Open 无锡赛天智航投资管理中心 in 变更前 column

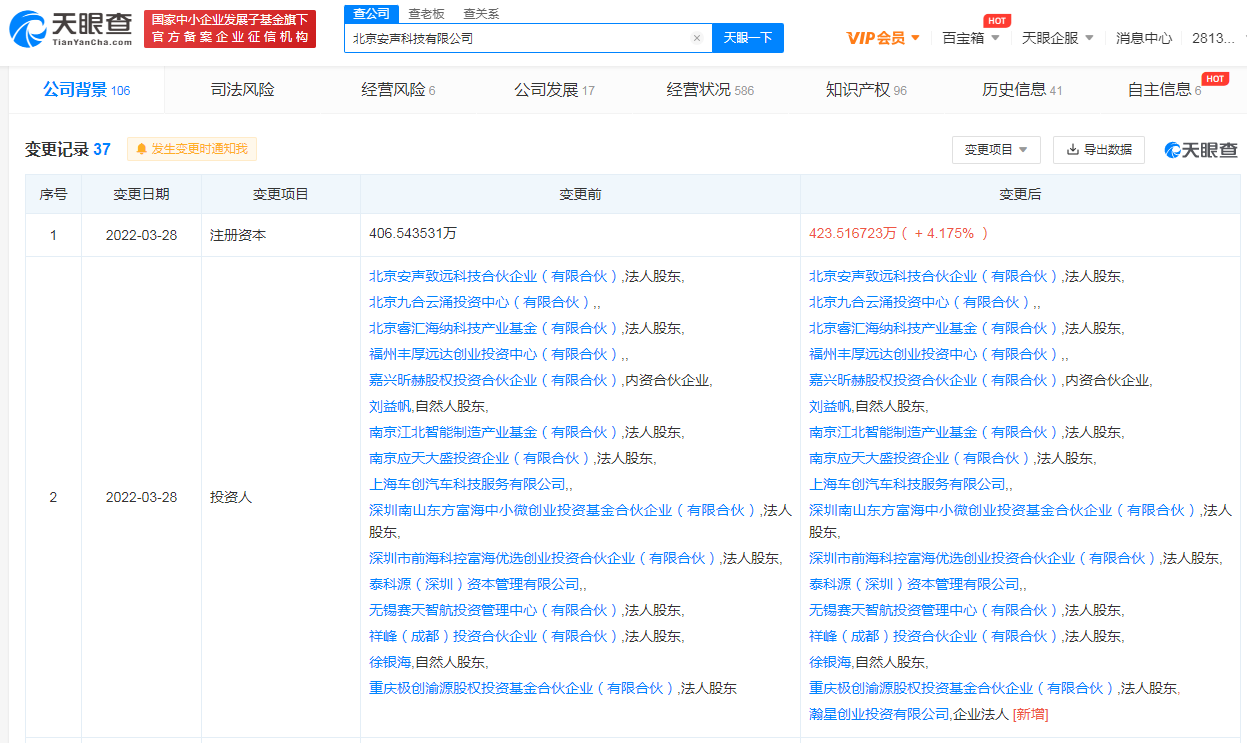(495, 610)
